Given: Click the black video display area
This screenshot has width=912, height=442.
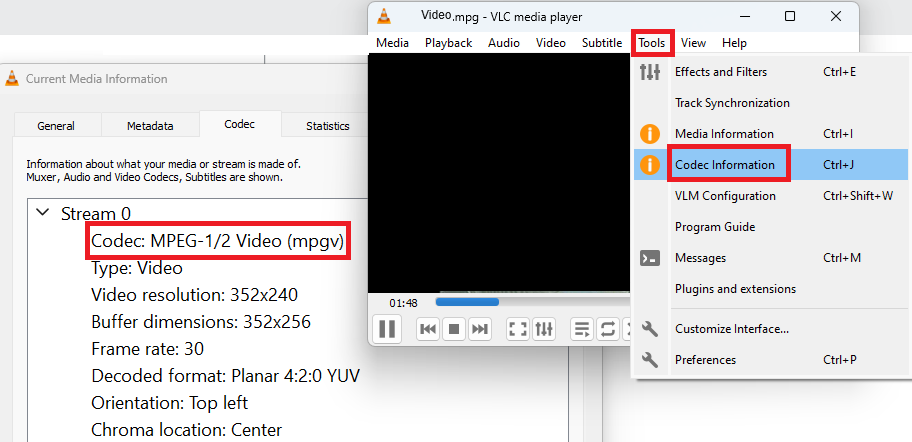Looking at the screenshot, I should 500,173.
